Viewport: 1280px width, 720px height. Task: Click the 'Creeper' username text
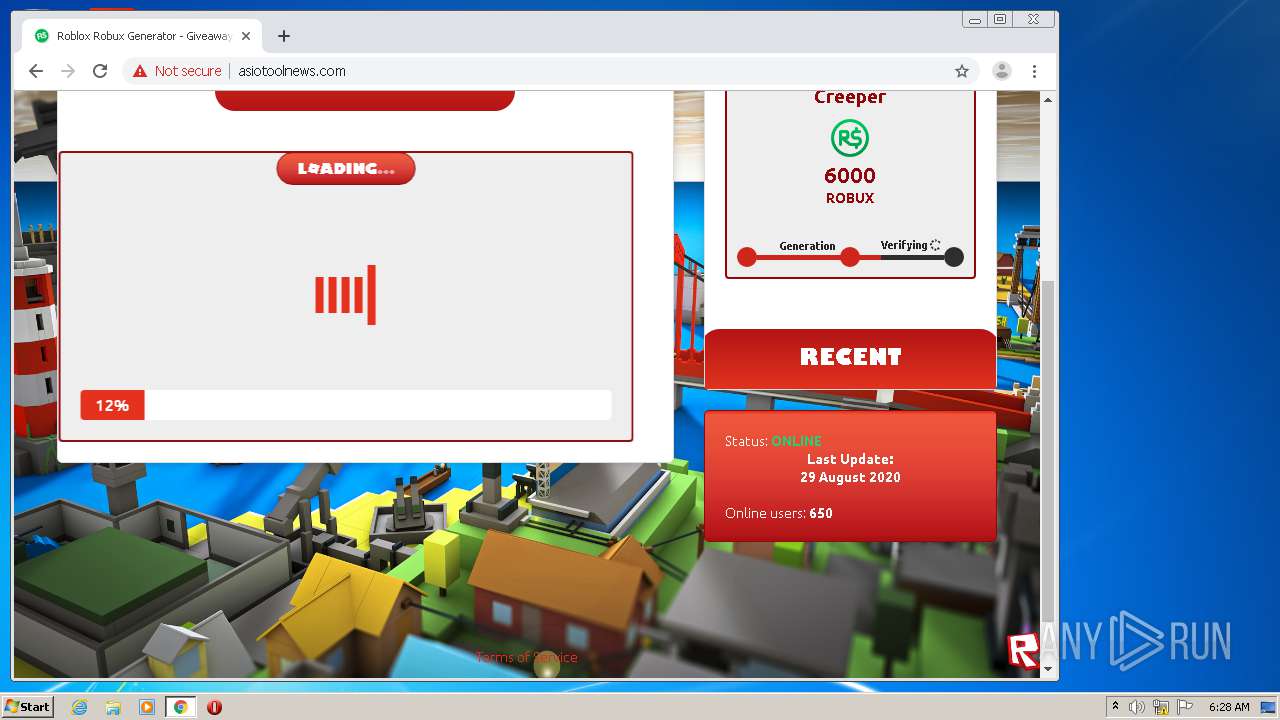(x=850, y=97)
